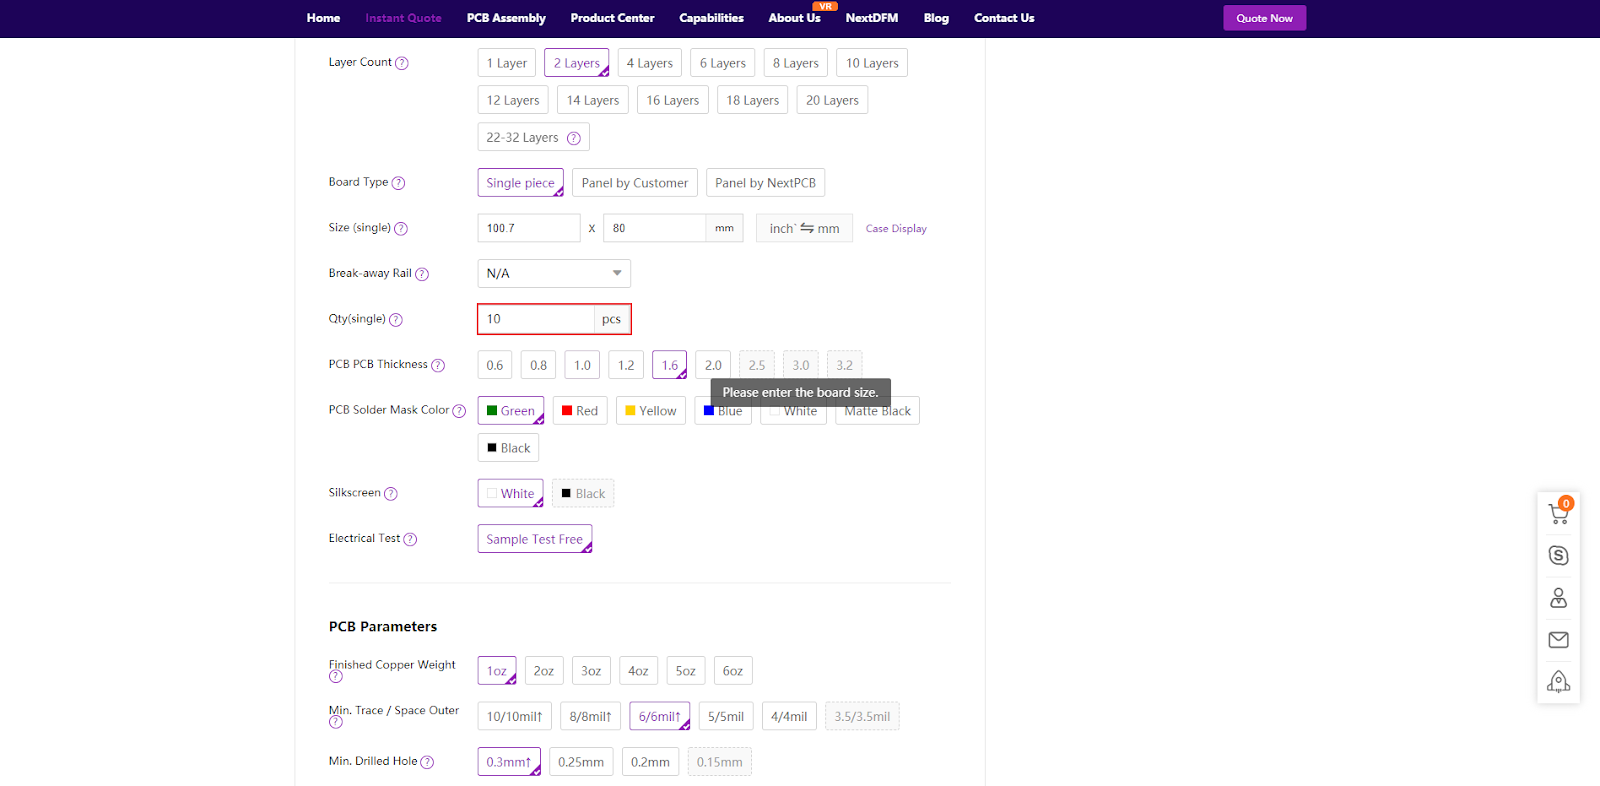Open the Capabilities menu item
Screen dimensions: 1600x786
point(711,18)
